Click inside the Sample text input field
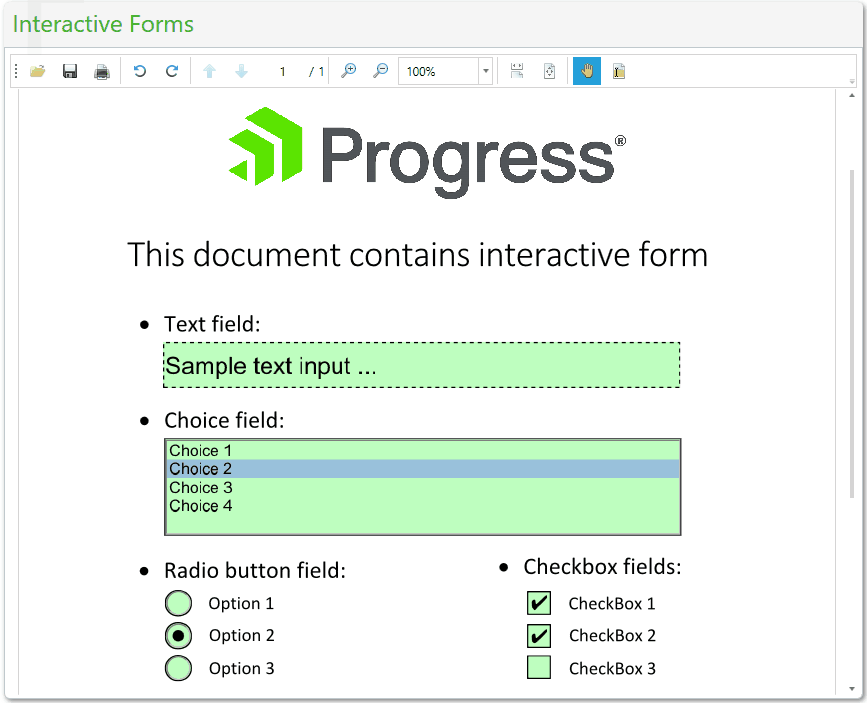This screenshot has width=867, height=703. (x=420, y=365)
